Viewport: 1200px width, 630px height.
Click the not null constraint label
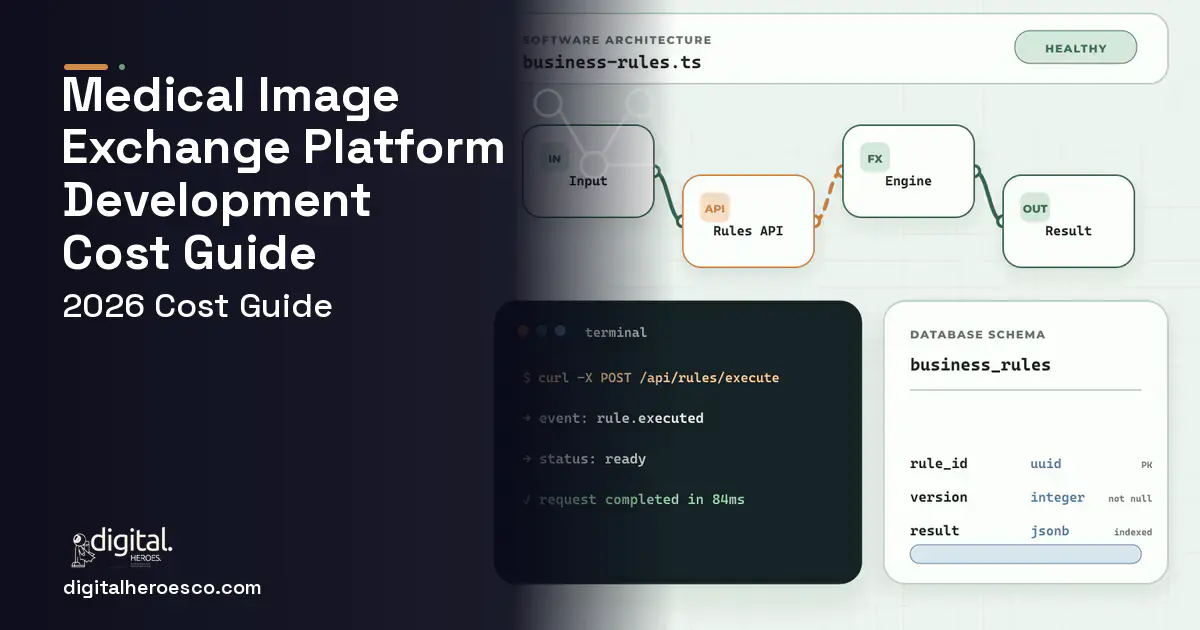1130,498
